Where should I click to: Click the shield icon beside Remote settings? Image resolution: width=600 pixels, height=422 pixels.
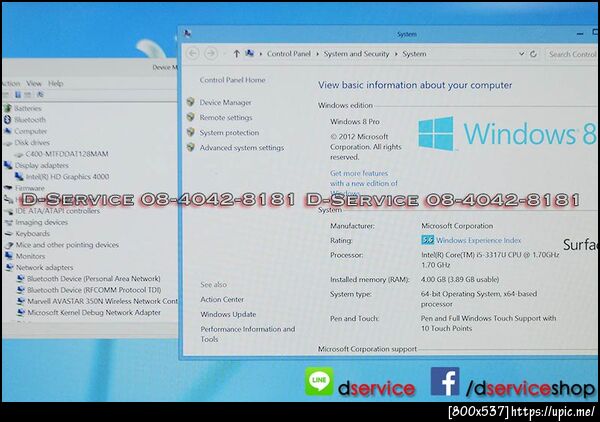point(191,117)
